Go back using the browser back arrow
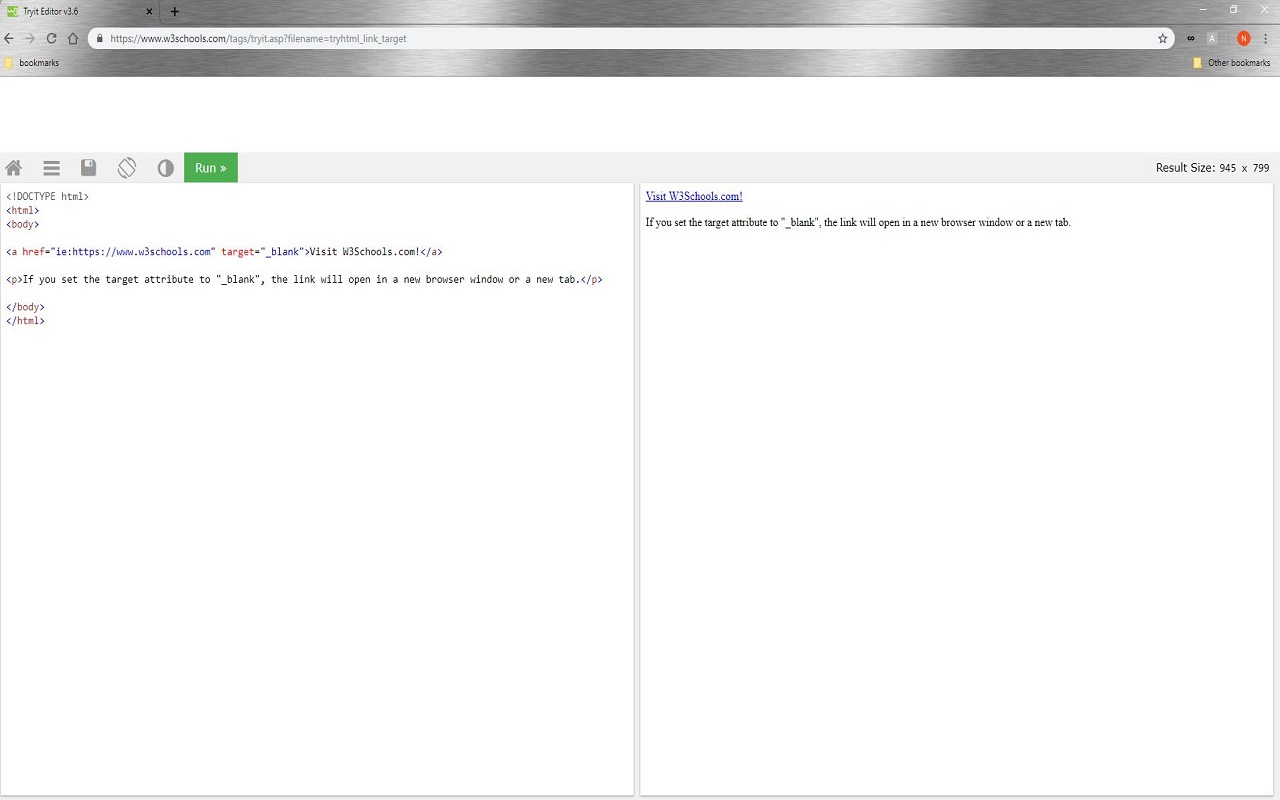1280x800 pixels. [x=9, y=38]
